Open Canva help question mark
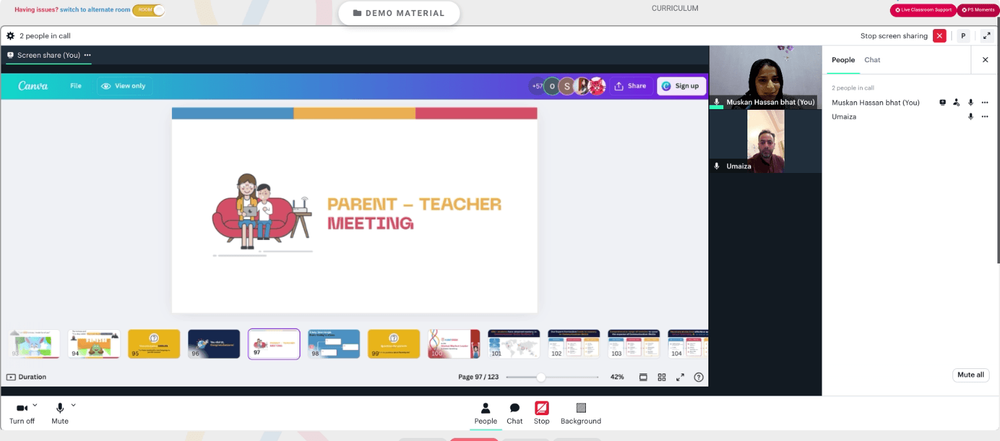1000x441 pixels. (699, 377)
